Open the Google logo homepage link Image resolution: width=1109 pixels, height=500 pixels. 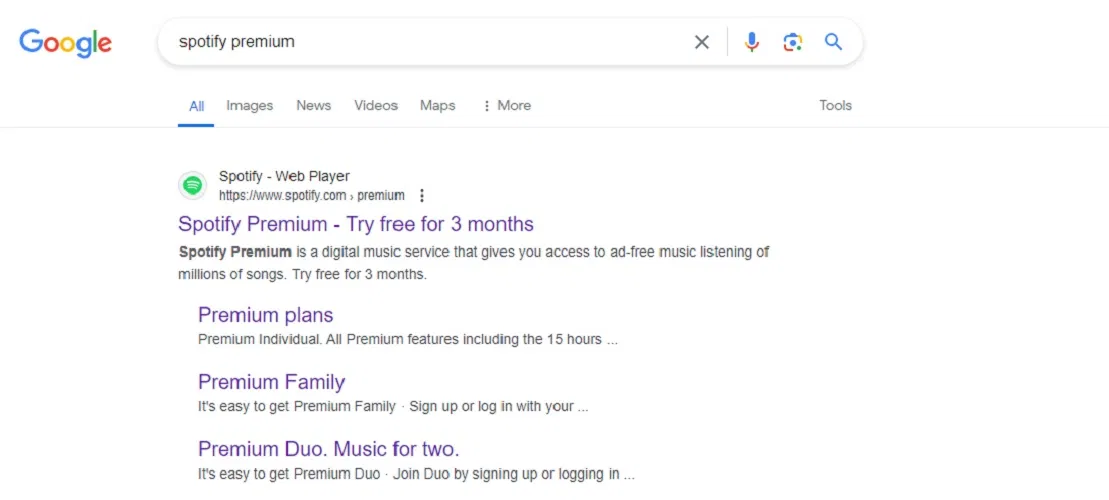click(65, 42)
